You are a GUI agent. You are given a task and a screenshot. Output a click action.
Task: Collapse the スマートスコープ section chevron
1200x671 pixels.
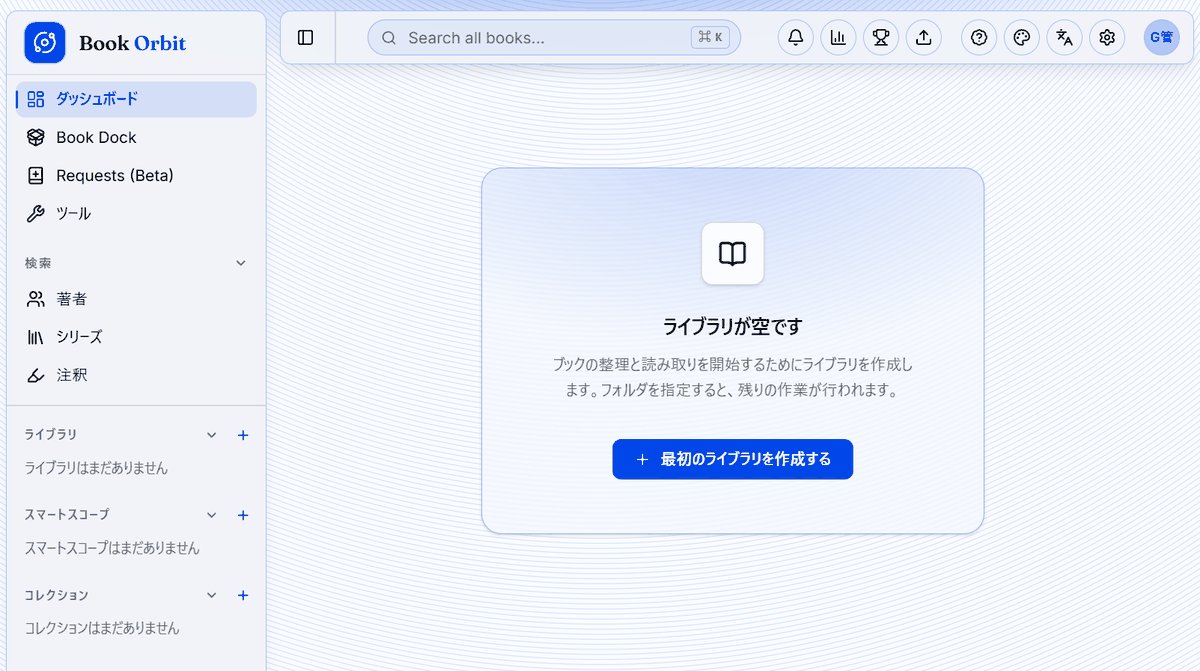point(211,515)
